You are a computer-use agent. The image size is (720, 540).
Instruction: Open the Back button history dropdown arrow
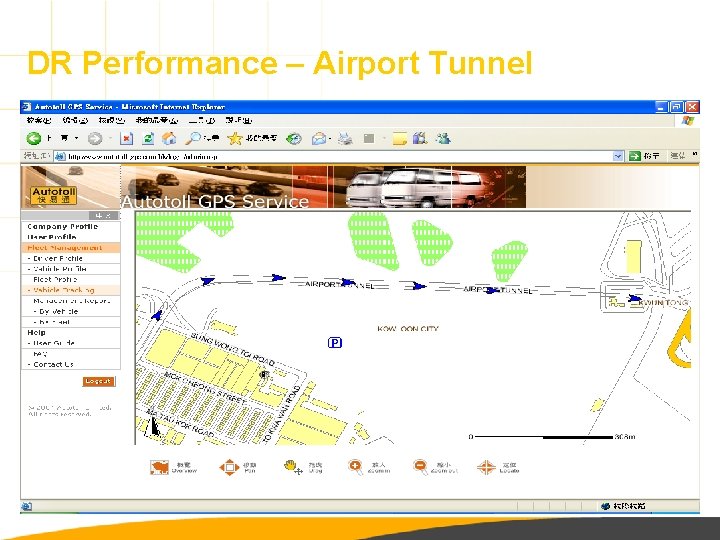(x=76, y=138)
